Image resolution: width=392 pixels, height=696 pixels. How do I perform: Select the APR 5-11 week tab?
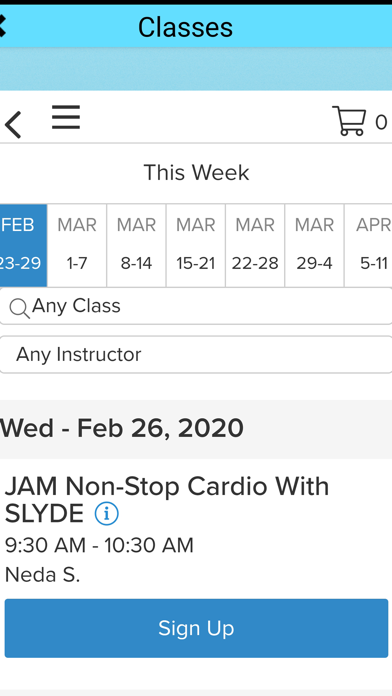tap(368, 245)
